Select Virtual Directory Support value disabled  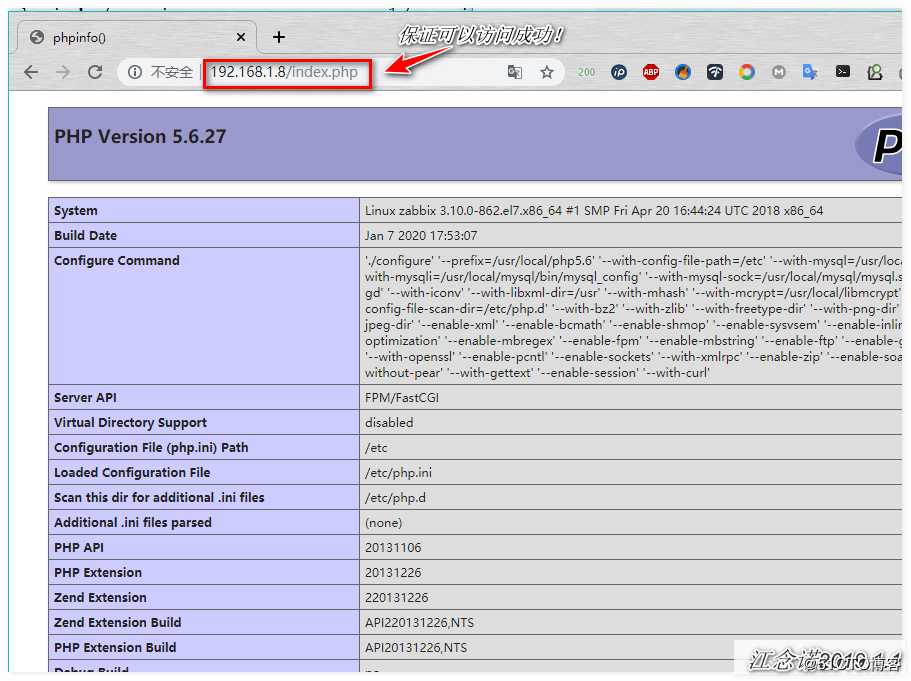pyautogui.click(x=389, y=423)
